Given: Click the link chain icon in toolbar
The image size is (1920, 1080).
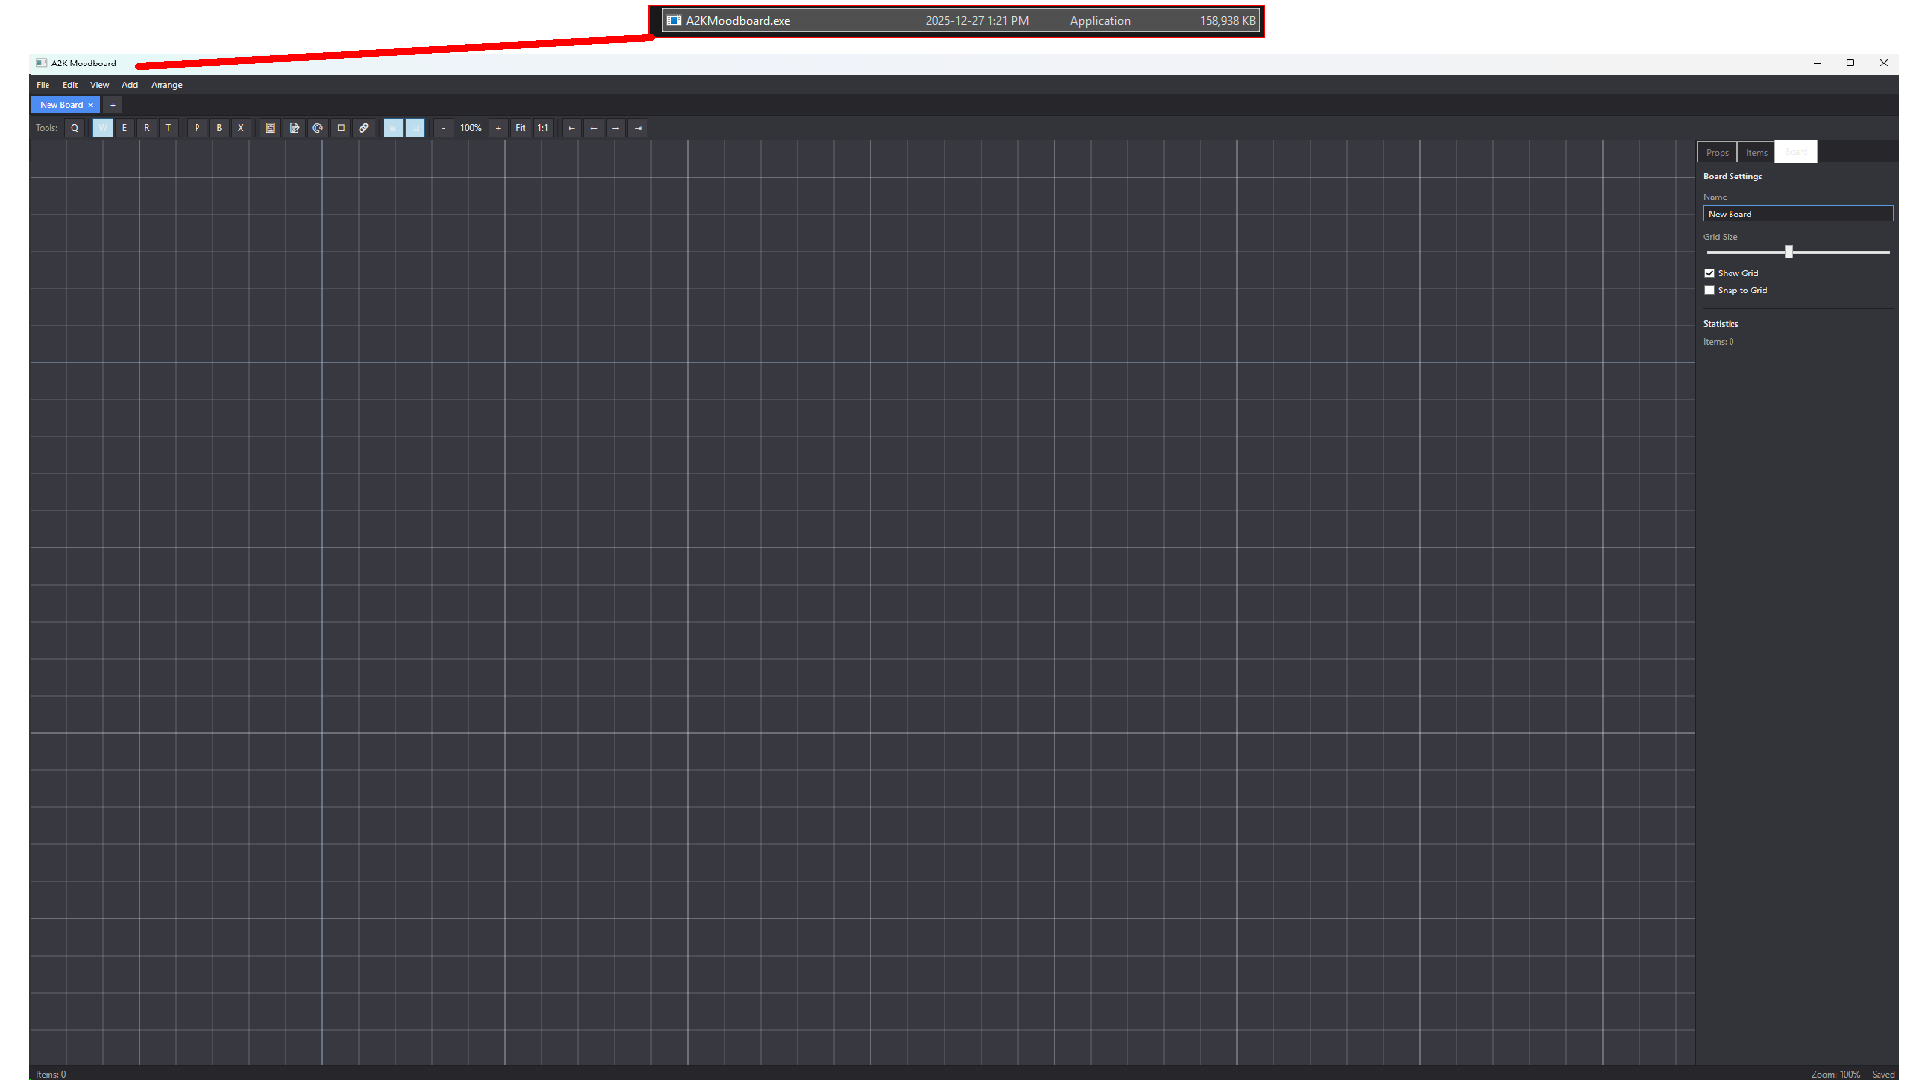Looking at the screenshot, I should click(364, 128).
